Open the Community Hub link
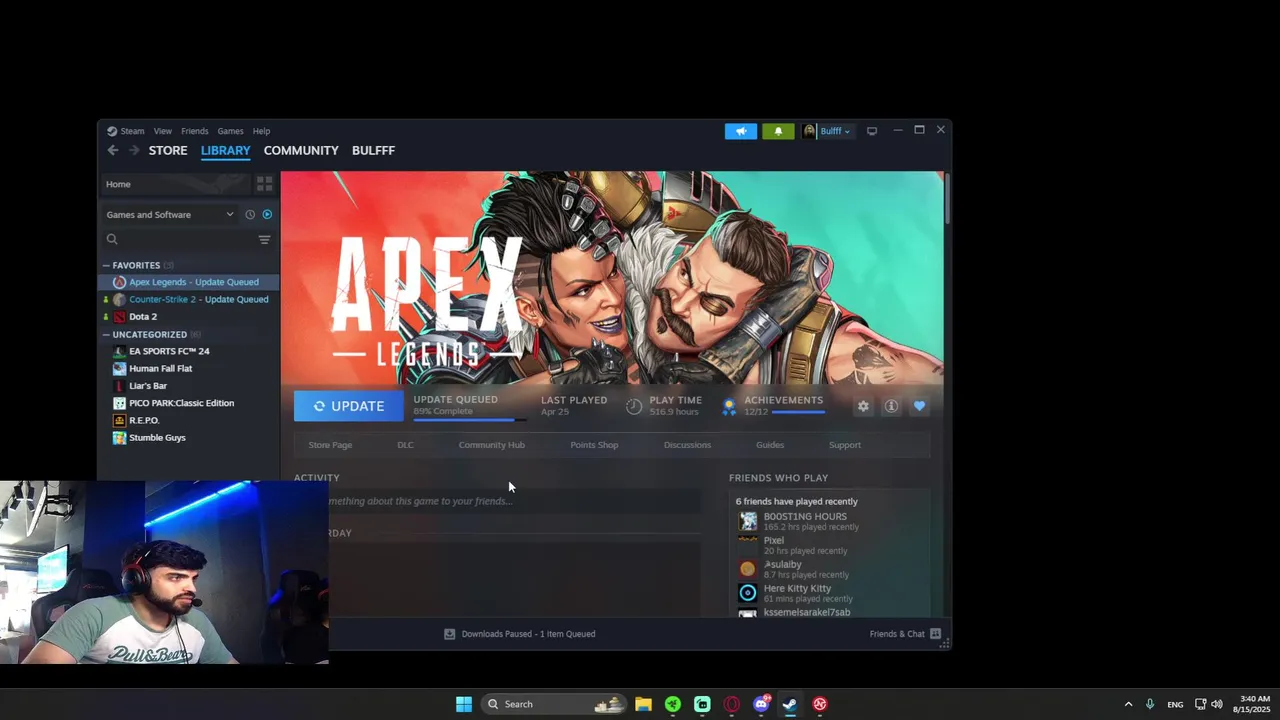1280x720 pixels. coord(491,445)
